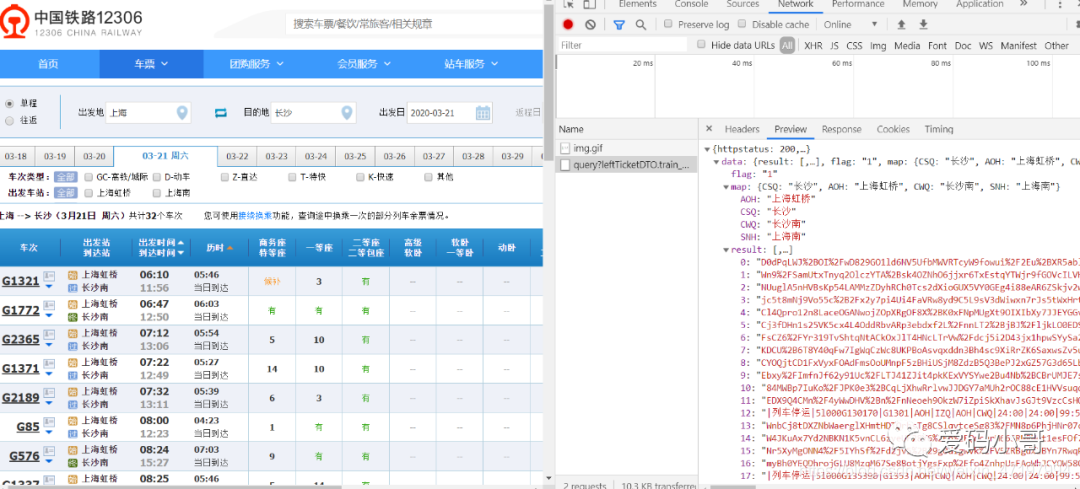
Task: Collapse the map JSON node
Action: pyautogui.click(x=726, y=187)
